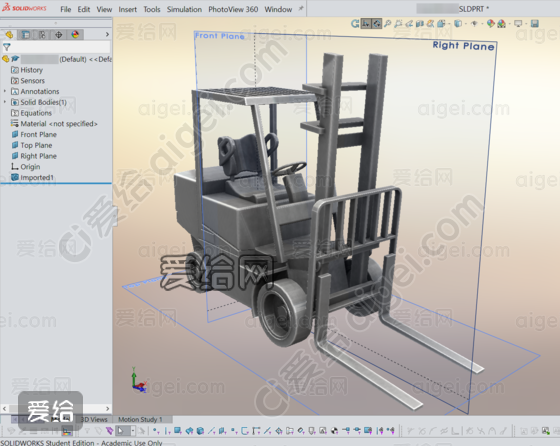This screenshot has height=446, width=560.
Task: Expand the Annotations tree node
Action: point(5,91)
